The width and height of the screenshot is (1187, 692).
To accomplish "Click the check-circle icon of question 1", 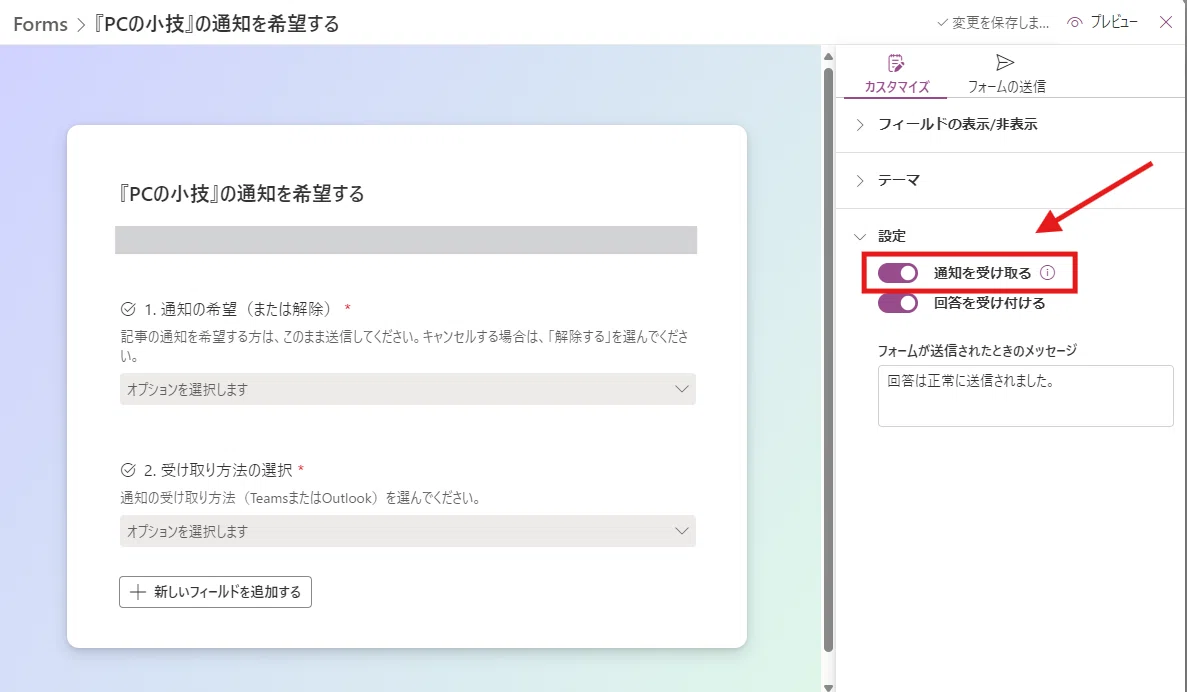I will 128,309.
